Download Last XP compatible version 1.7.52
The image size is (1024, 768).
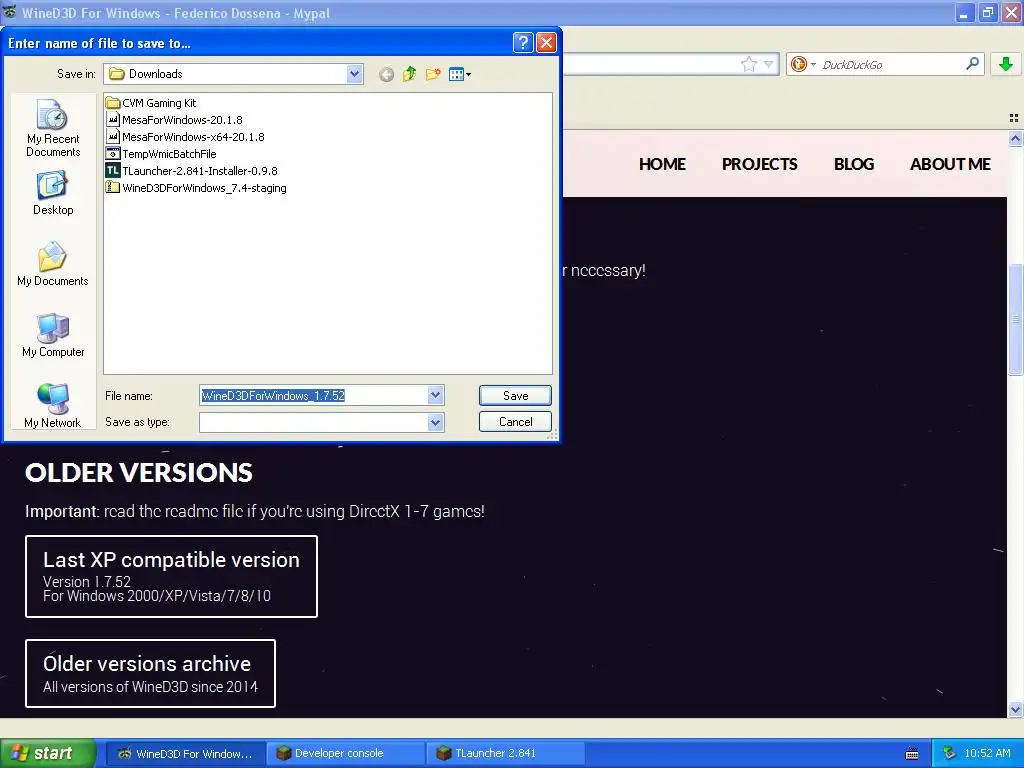171,577
